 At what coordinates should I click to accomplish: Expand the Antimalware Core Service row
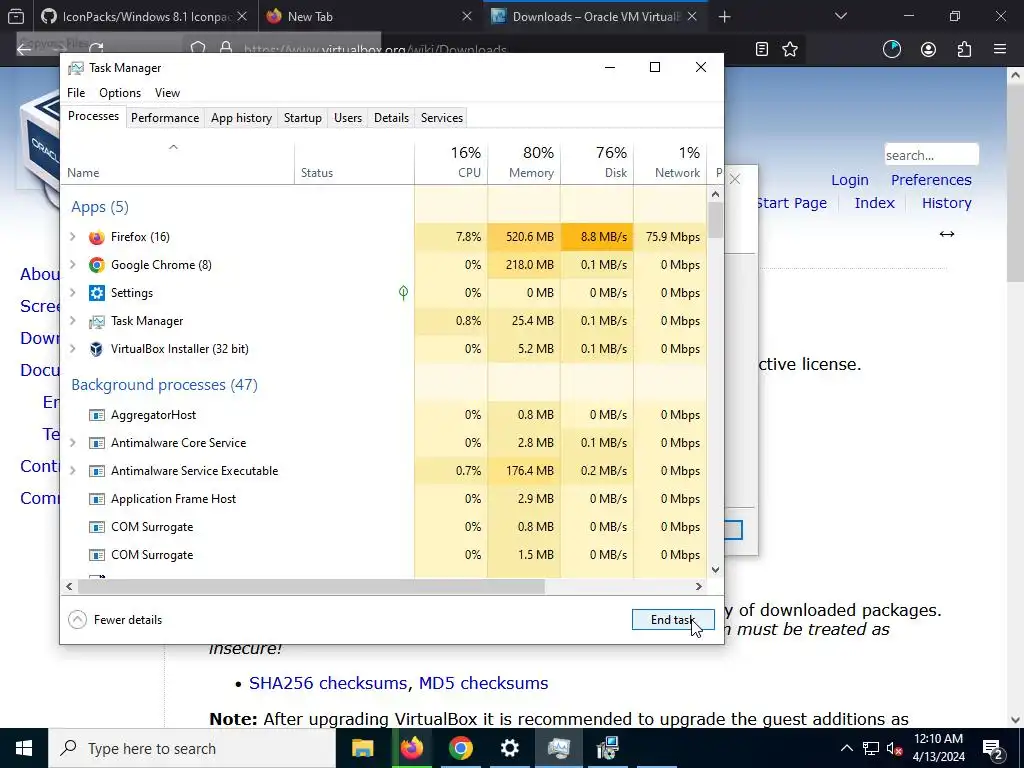tap(73, 443)
